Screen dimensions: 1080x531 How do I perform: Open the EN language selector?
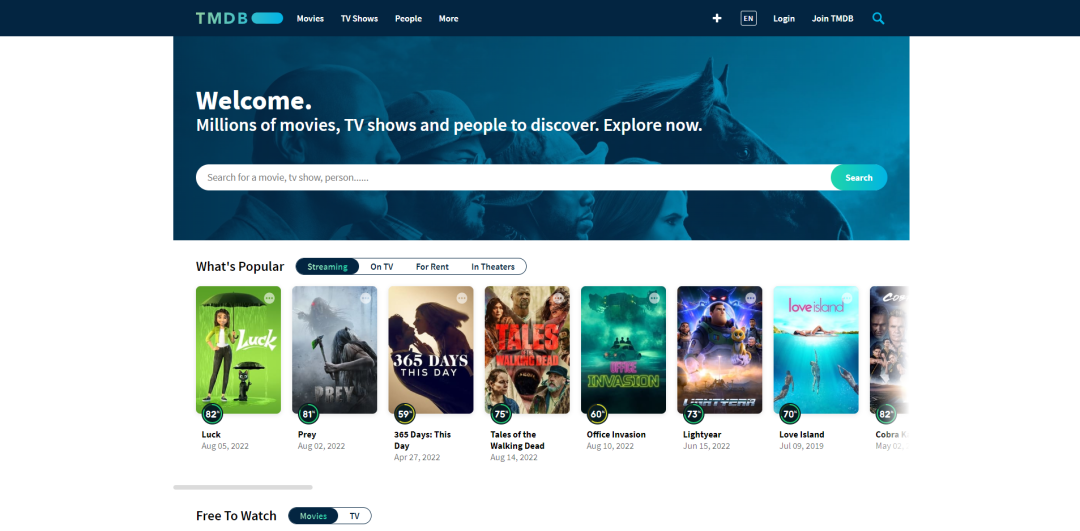click(749, 19)
